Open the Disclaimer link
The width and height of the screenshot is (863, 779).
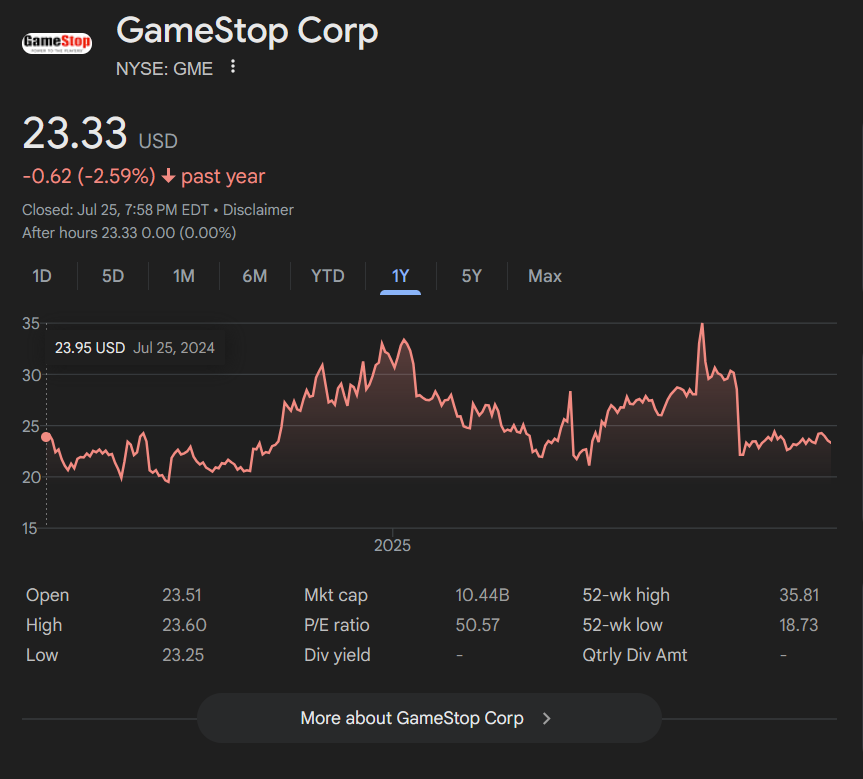(258, 210)
